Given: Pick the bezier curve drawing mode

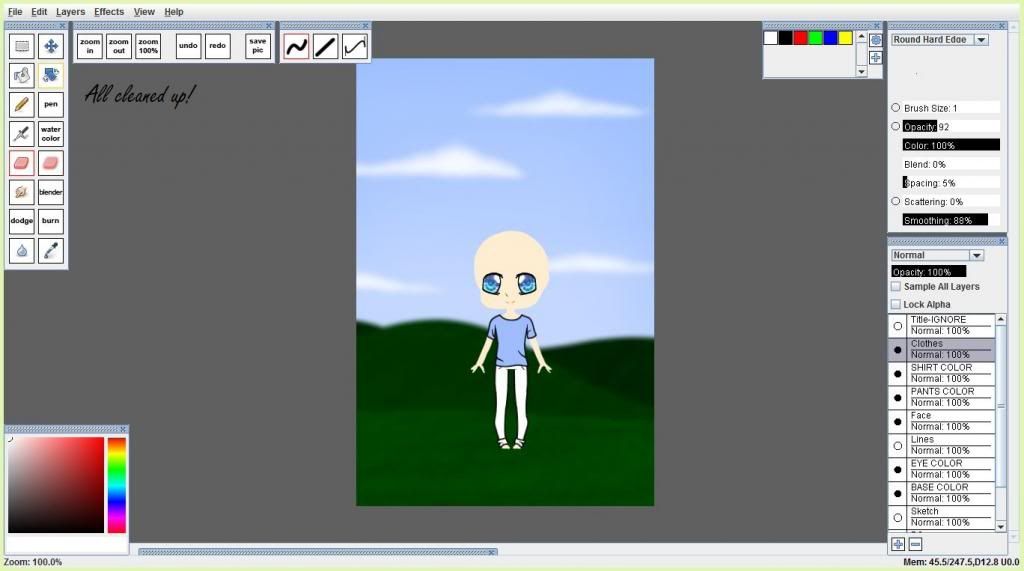Looking at the screenshot, I should point(355,46).
